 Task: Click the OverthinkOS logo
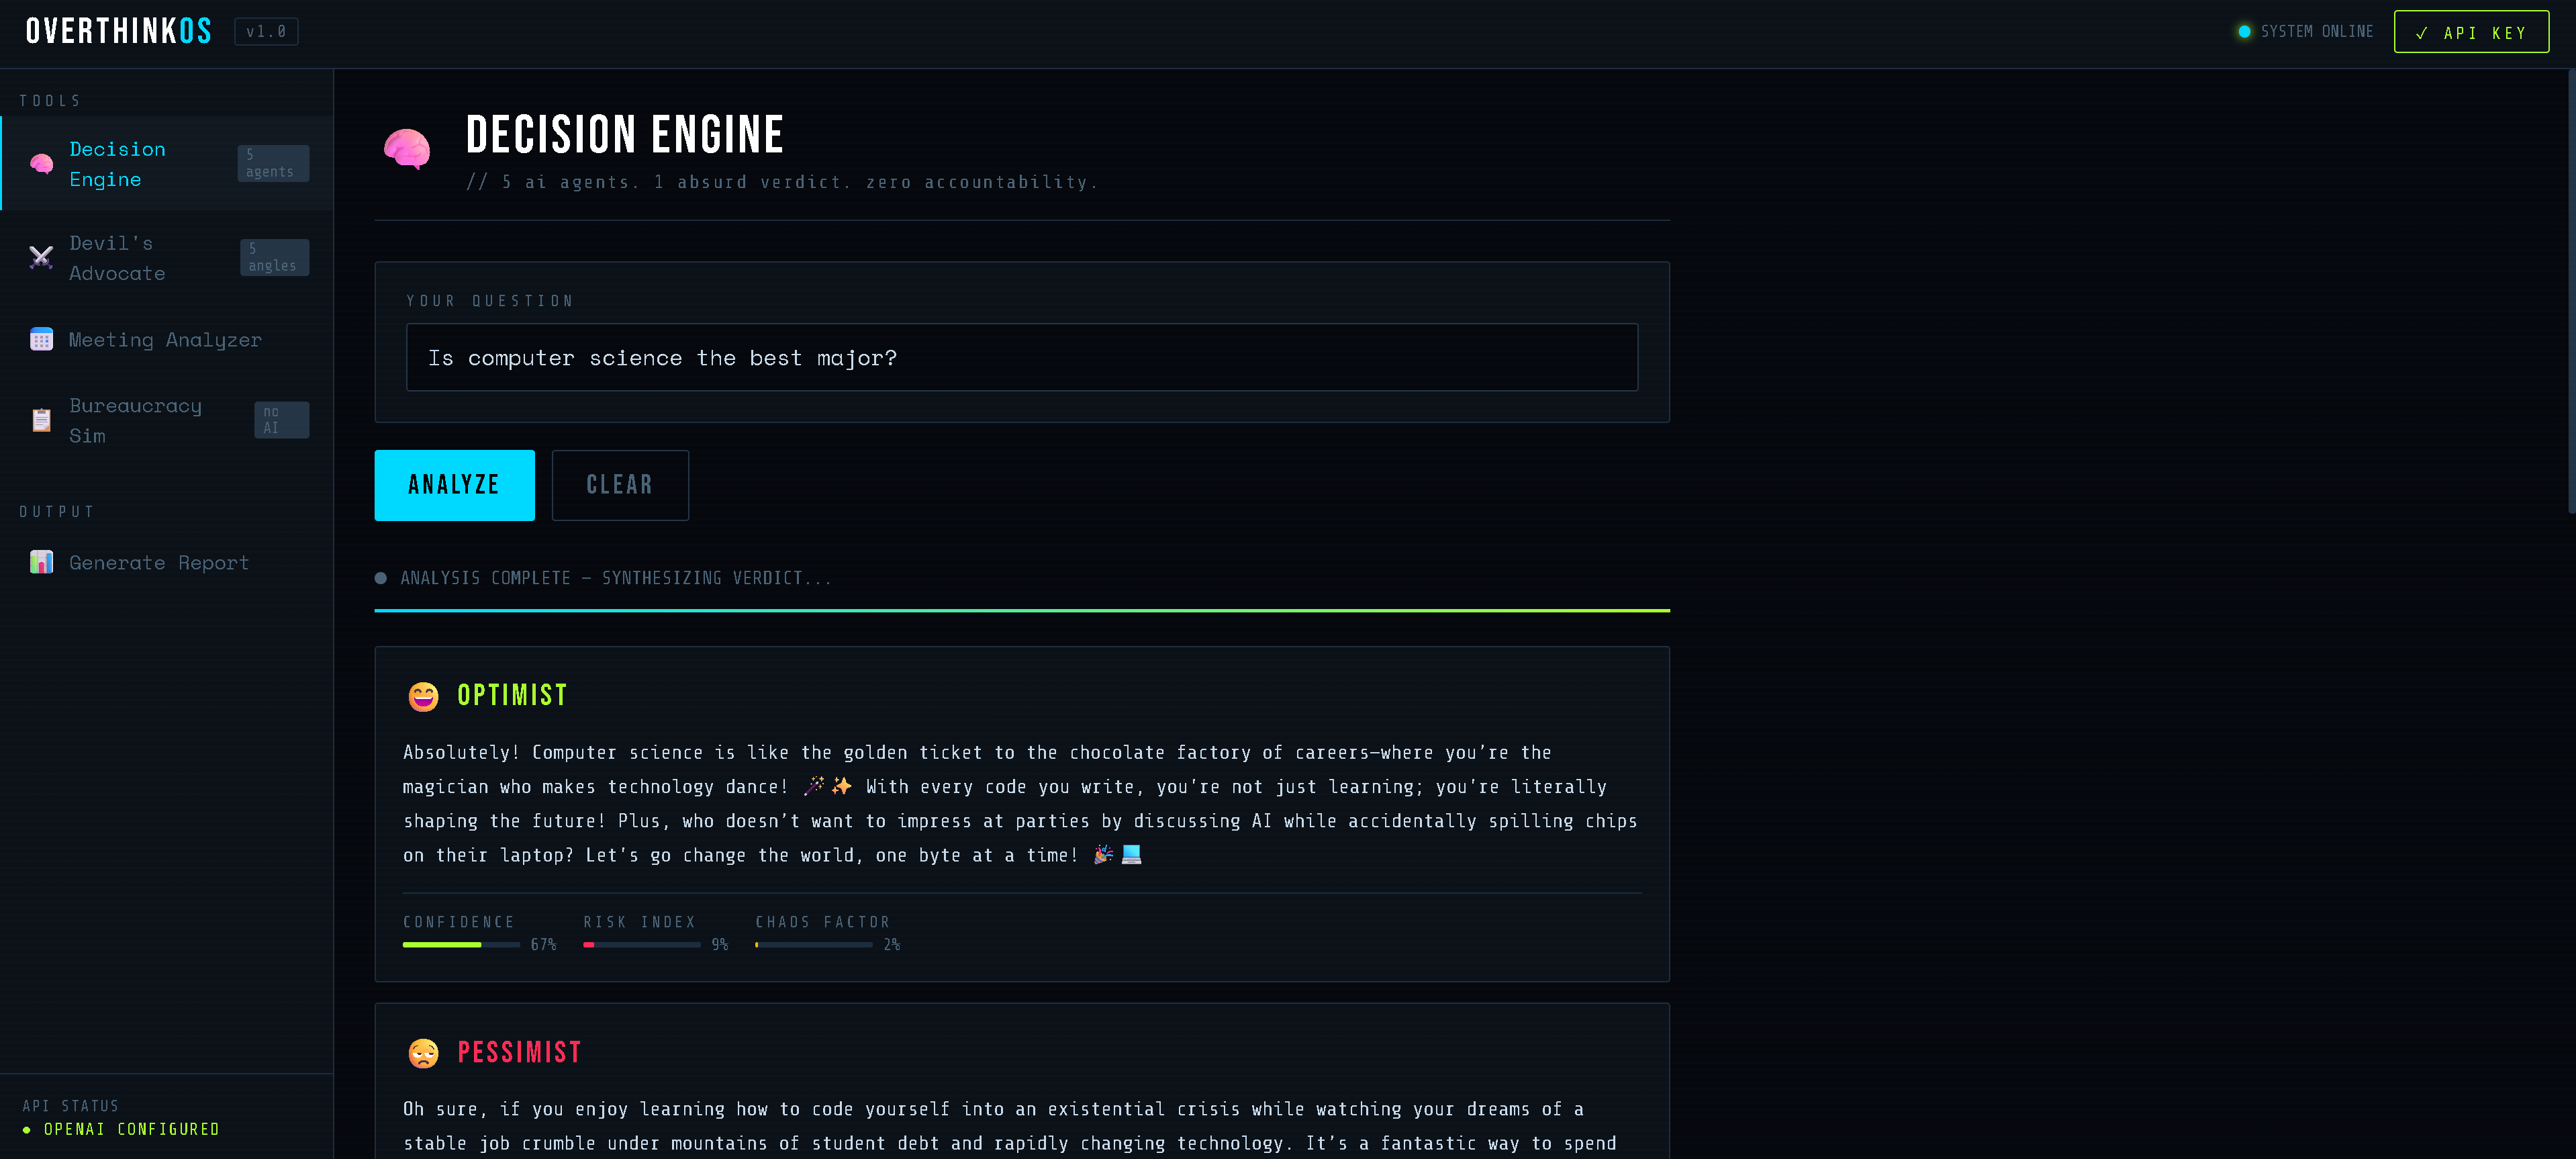[119, 32]
